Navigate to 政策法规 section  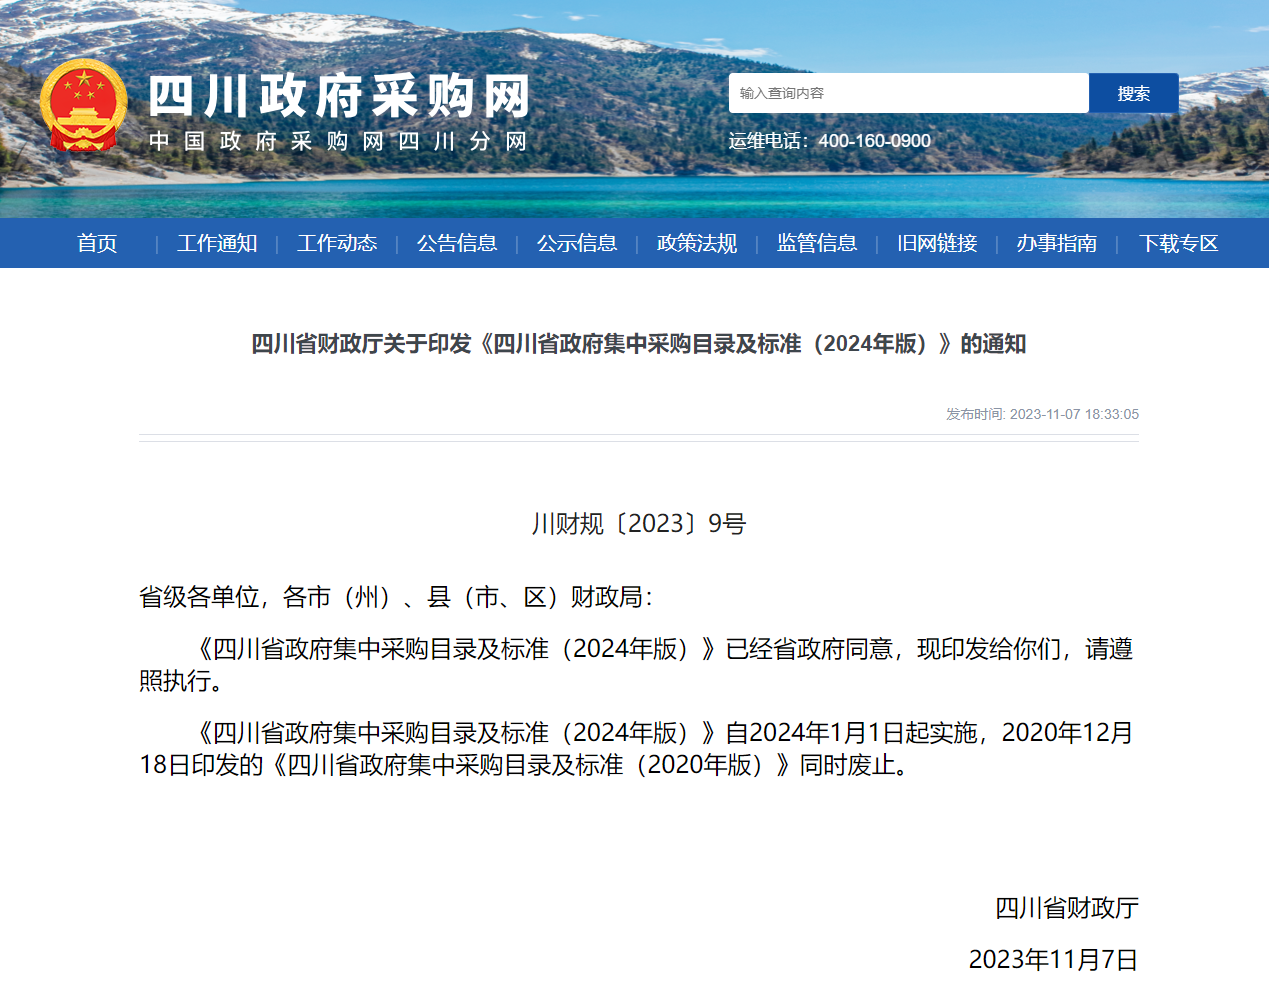tap(697, 243)
